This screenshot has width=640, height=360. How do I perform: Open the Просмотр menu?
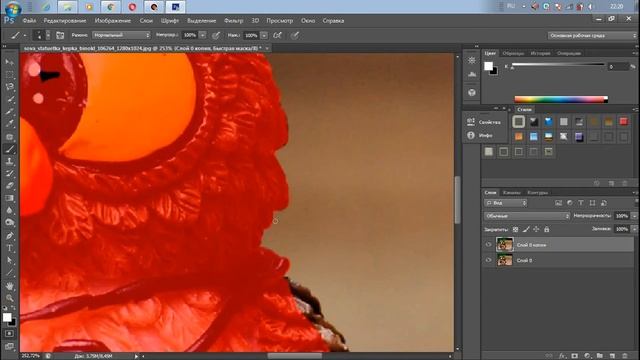coord(280,20)
